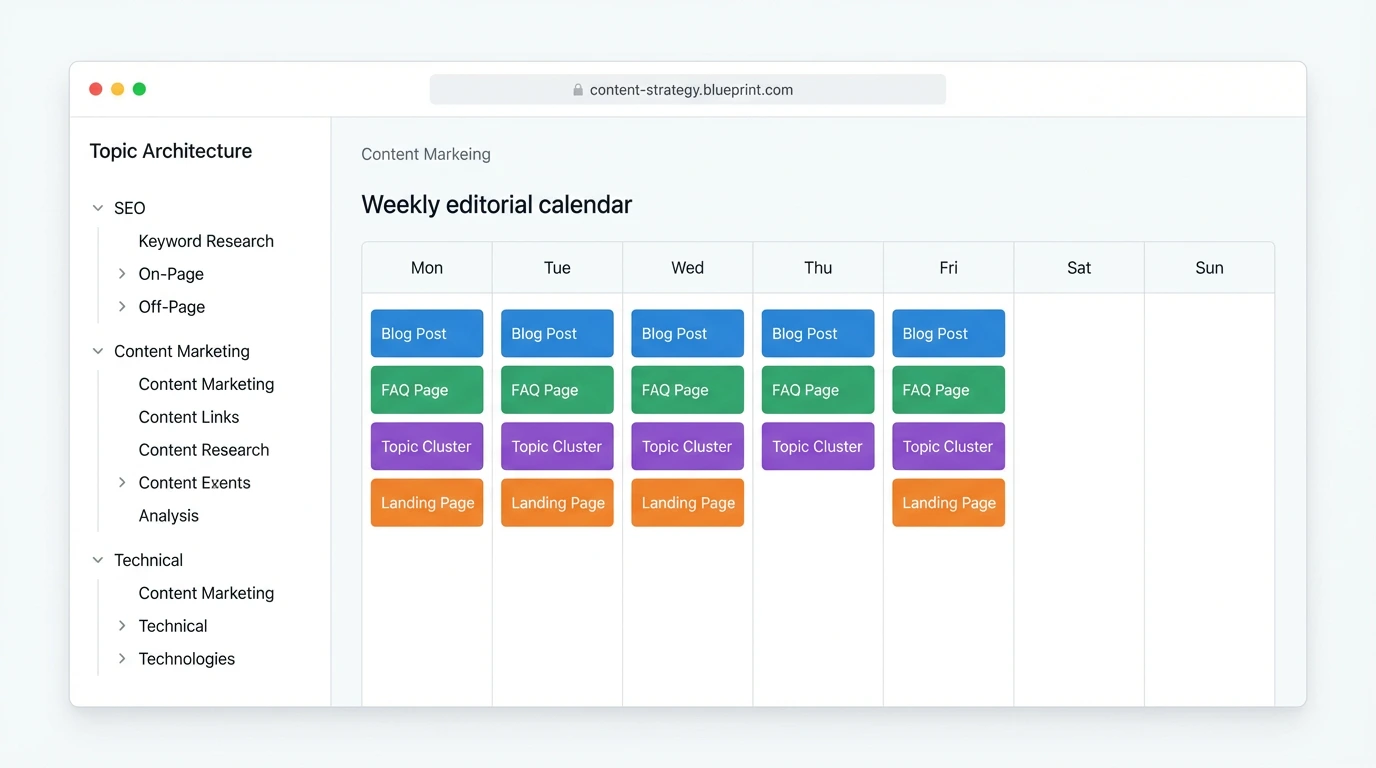This screenshot has width=1376, height=768.
Task: Select Content Links under Content Marketing
Action: point(188,416)
